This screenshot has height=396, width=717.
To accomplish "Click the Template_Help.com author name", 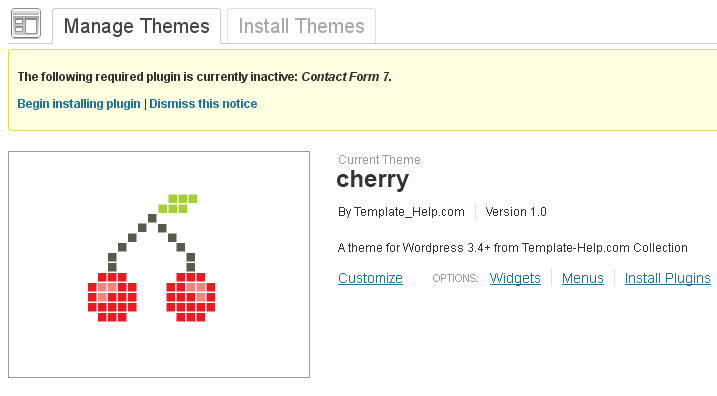I will pyautogui.click(x=409, y=212).
